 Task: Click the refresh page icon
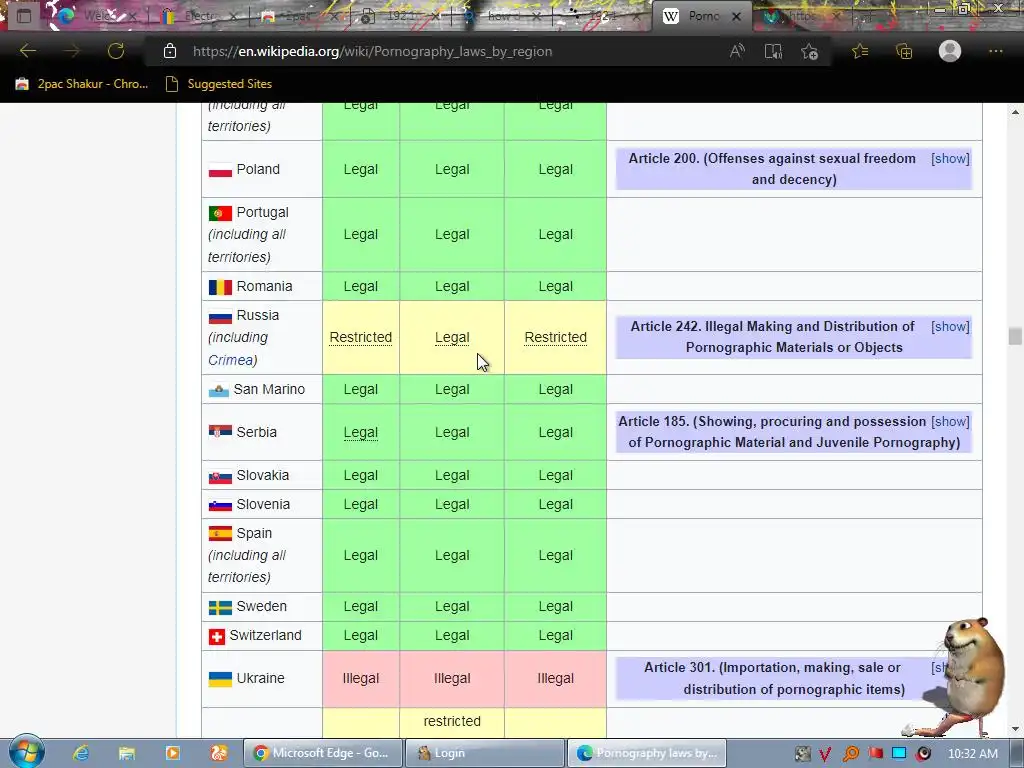pyautogui.click(x=116, y=51)
